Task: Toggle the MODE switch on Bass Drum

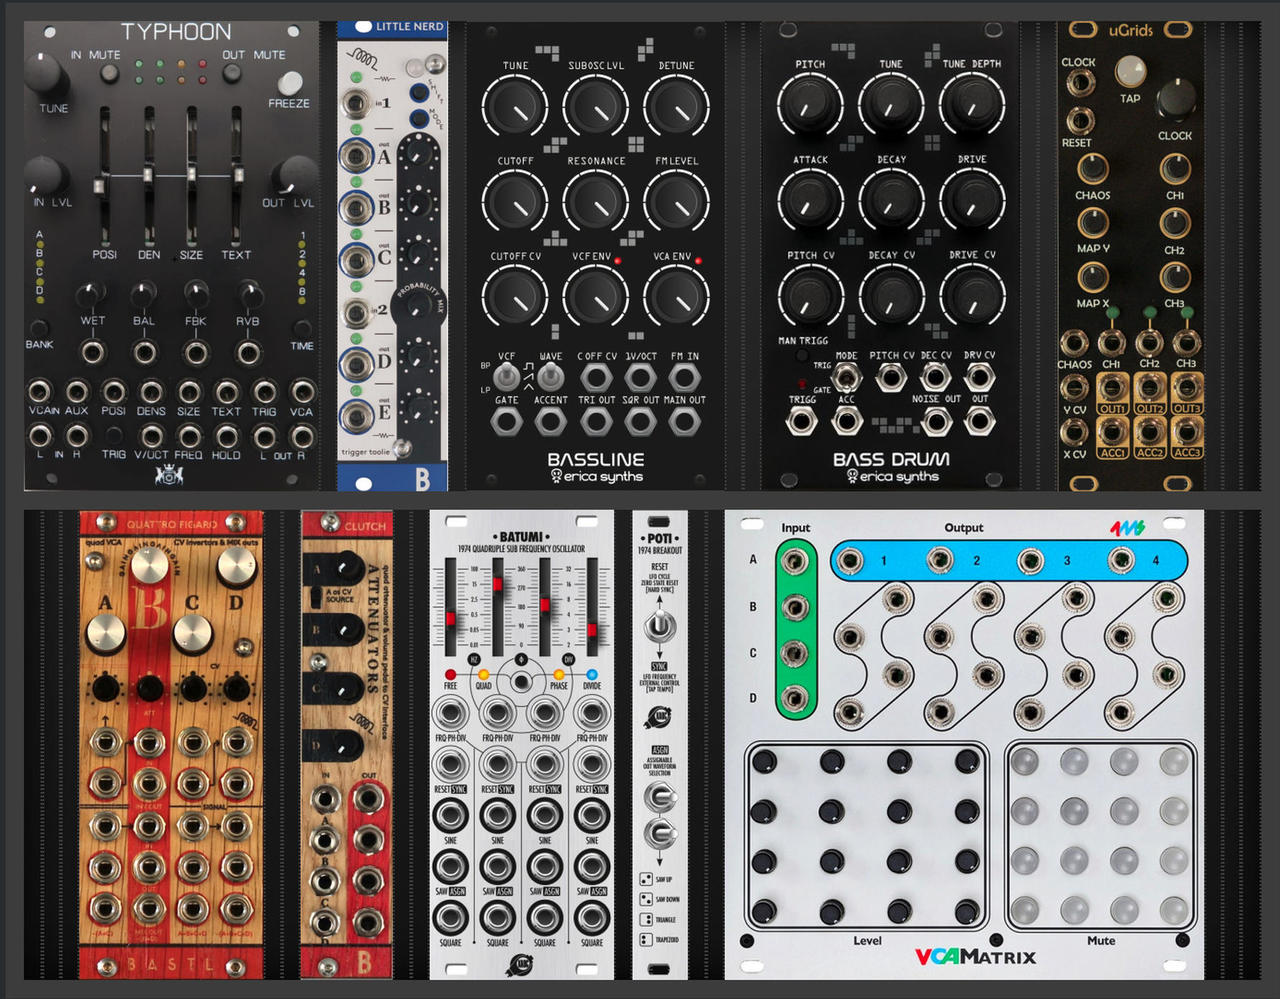Action: point(847,377)
